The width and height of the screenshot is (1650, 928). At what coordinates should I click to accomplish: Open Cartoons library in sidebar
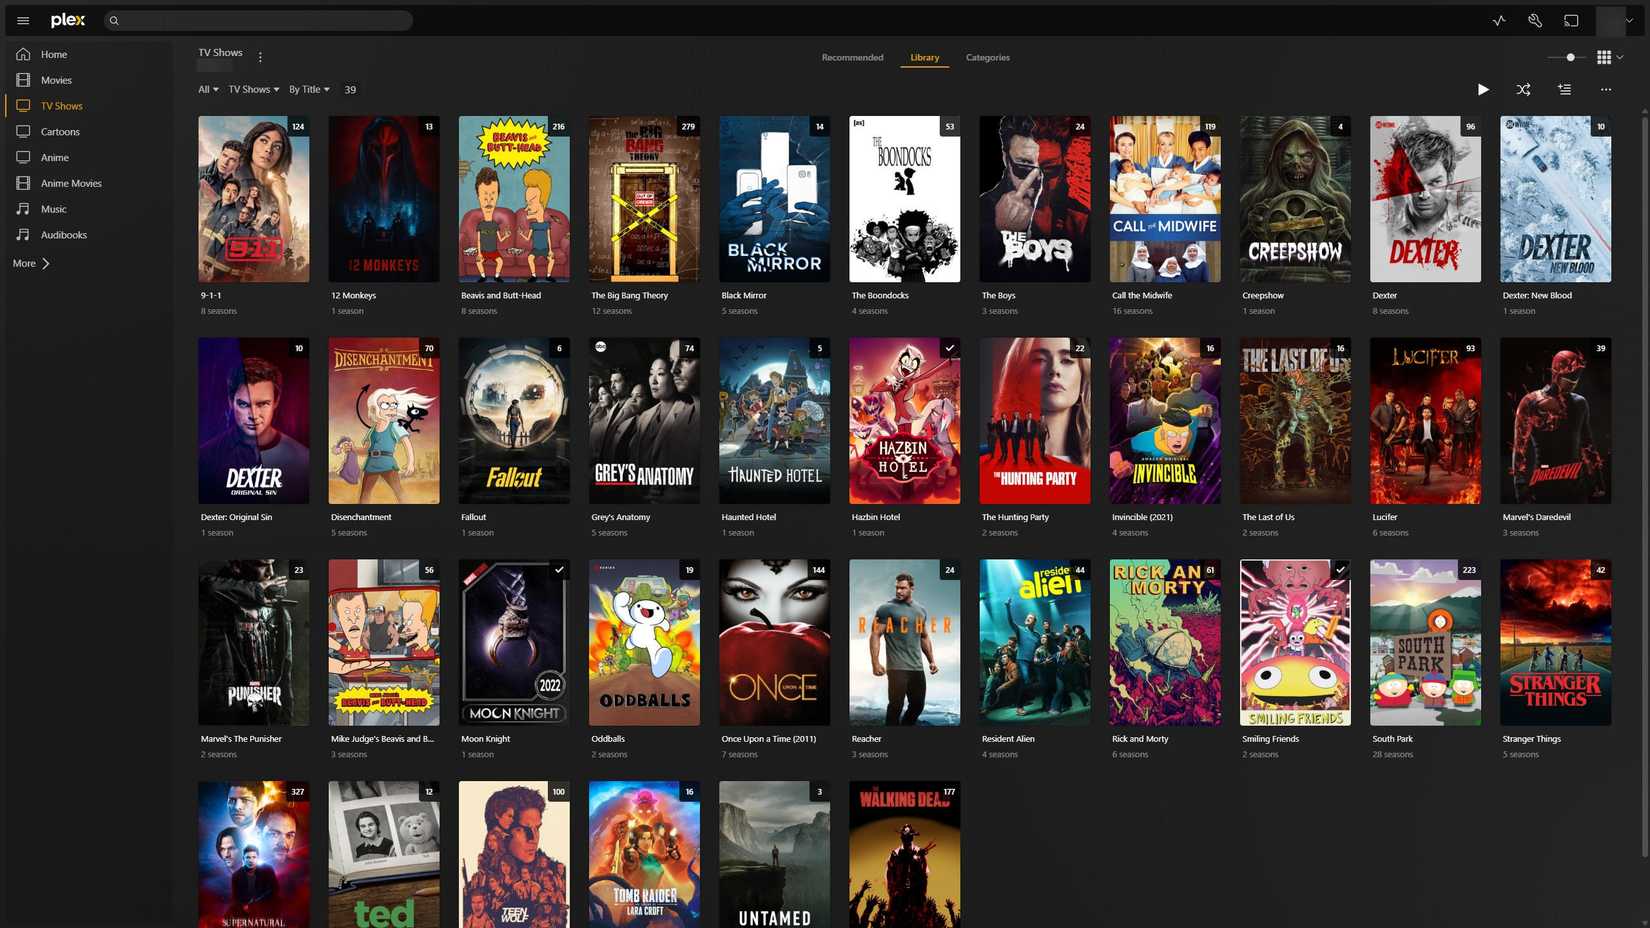(60, 132)
